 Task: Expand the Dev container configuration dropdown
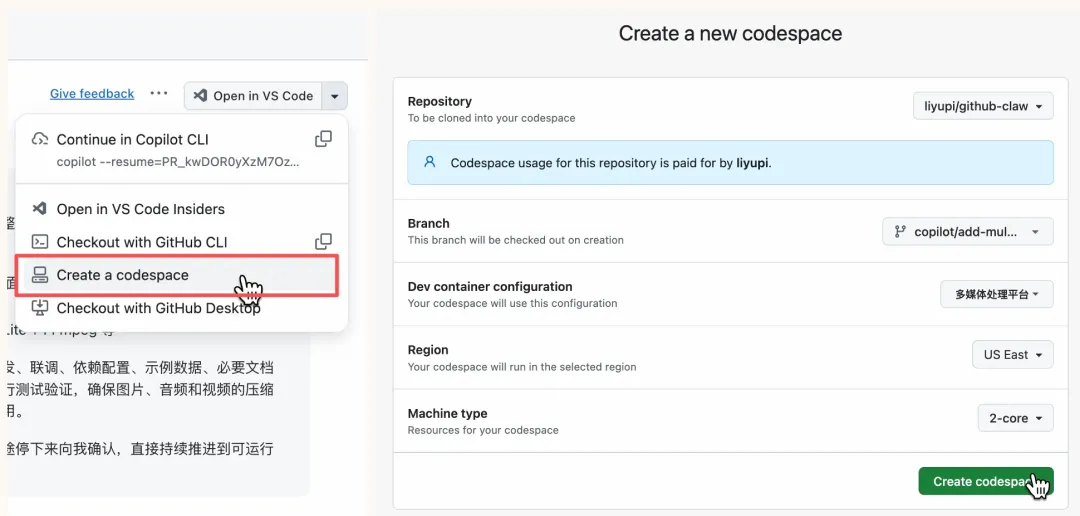(996, 294)
